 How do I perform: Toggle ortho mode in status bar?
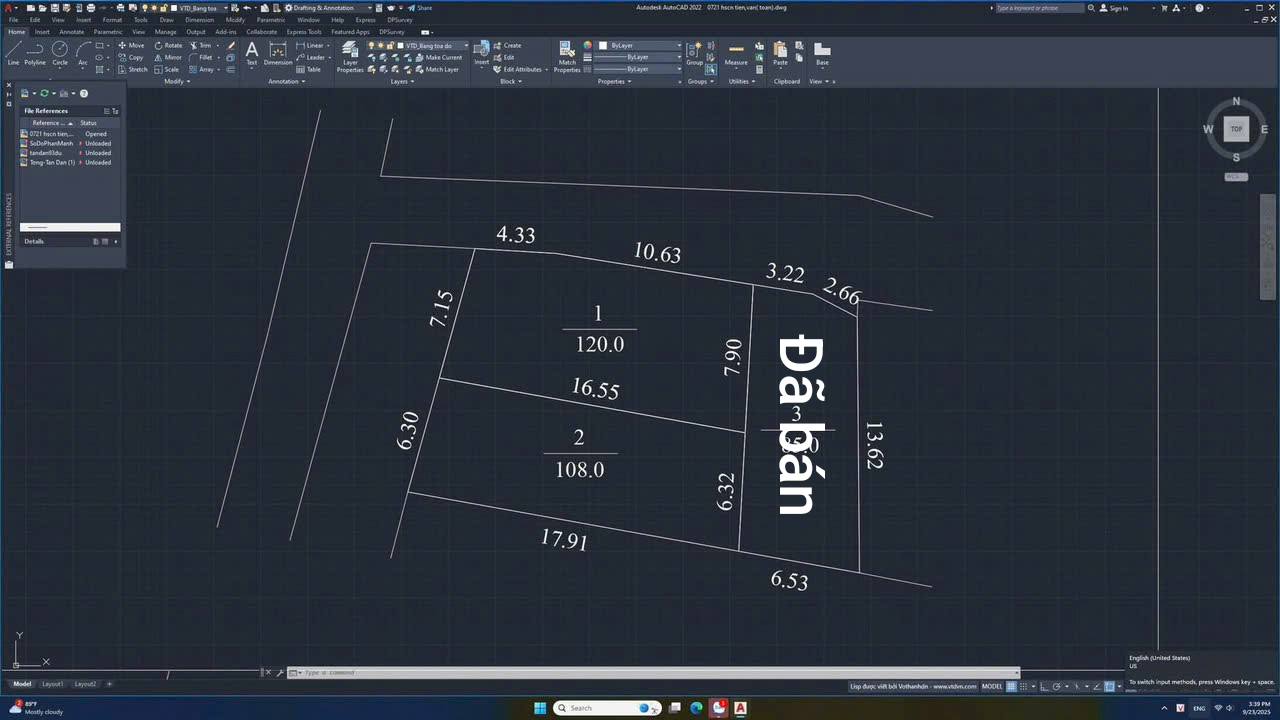pyautogui.click(x=1045, y=687)
